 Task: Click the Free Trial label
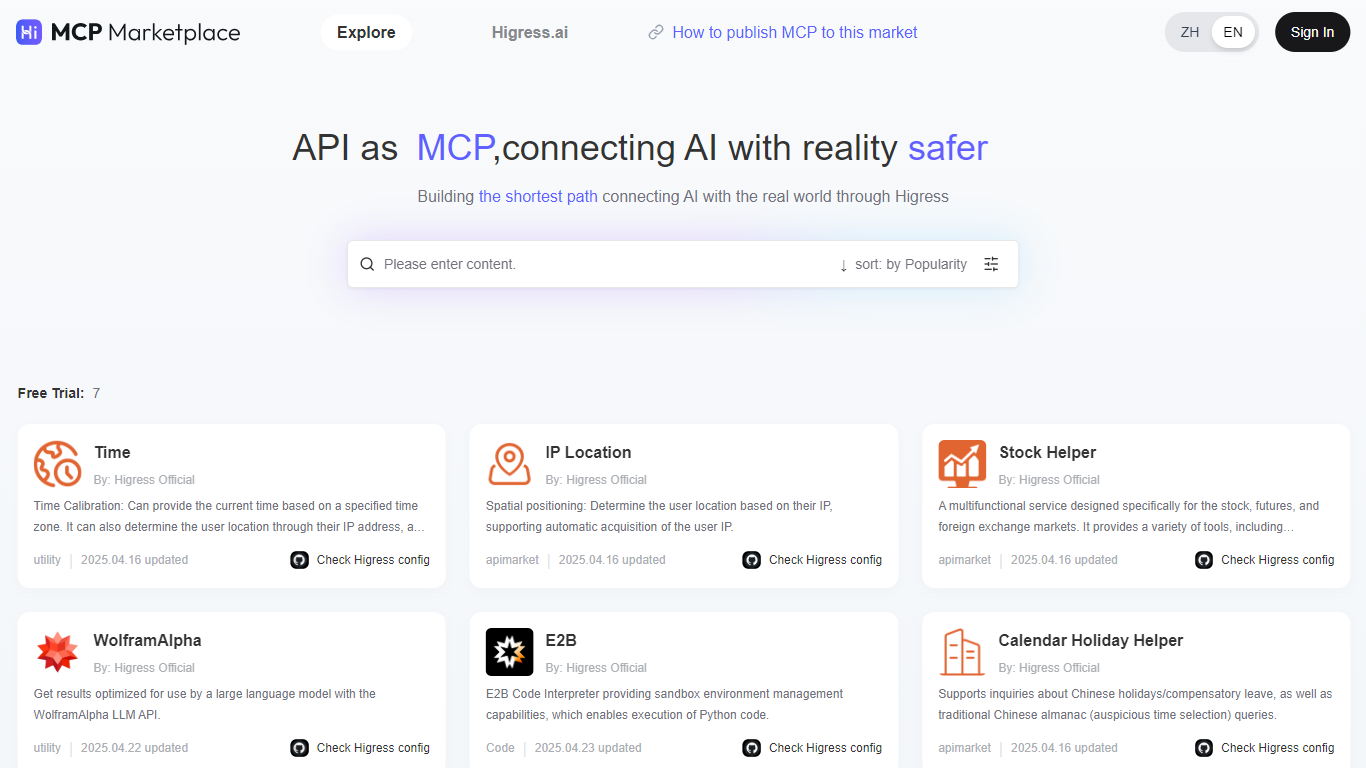point(51,393)
